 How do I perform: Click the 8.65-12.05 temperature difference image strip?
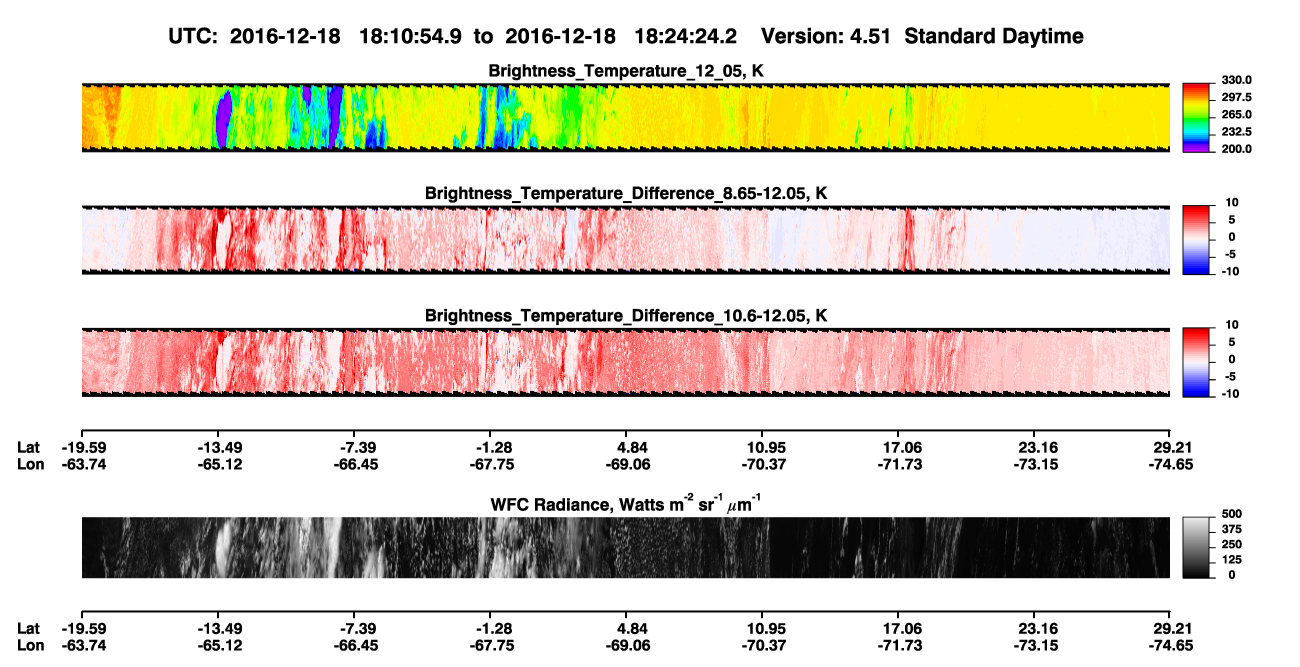(625, 239)
